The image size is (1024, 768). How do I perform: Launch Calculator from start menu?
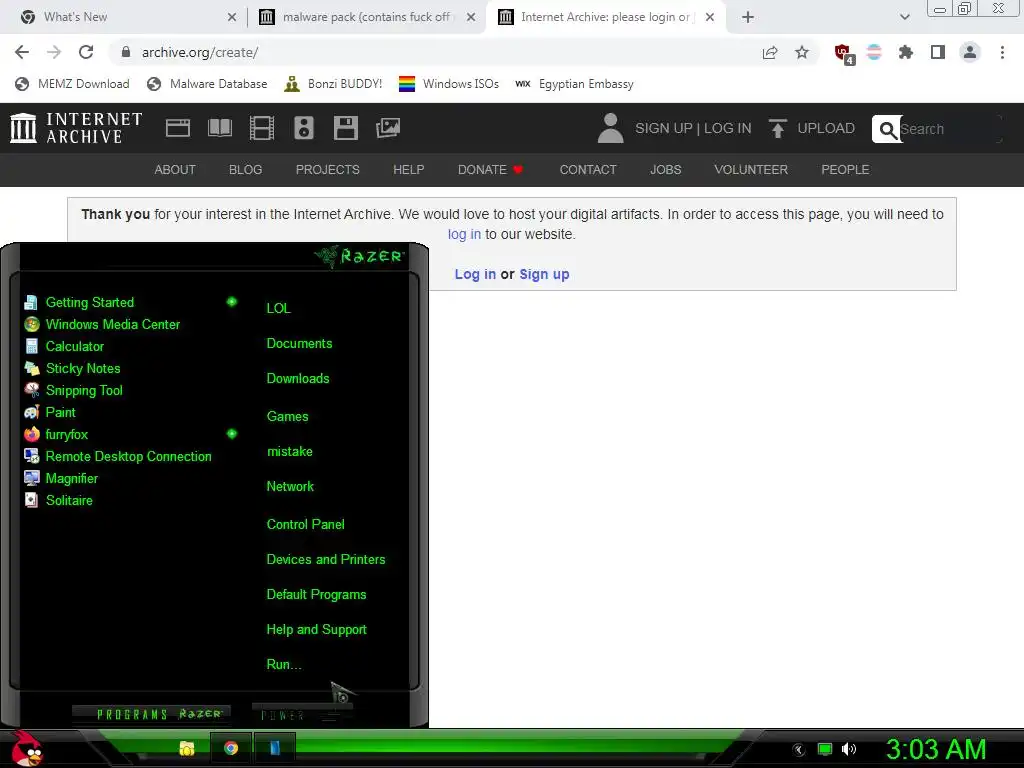click(74, 346)
